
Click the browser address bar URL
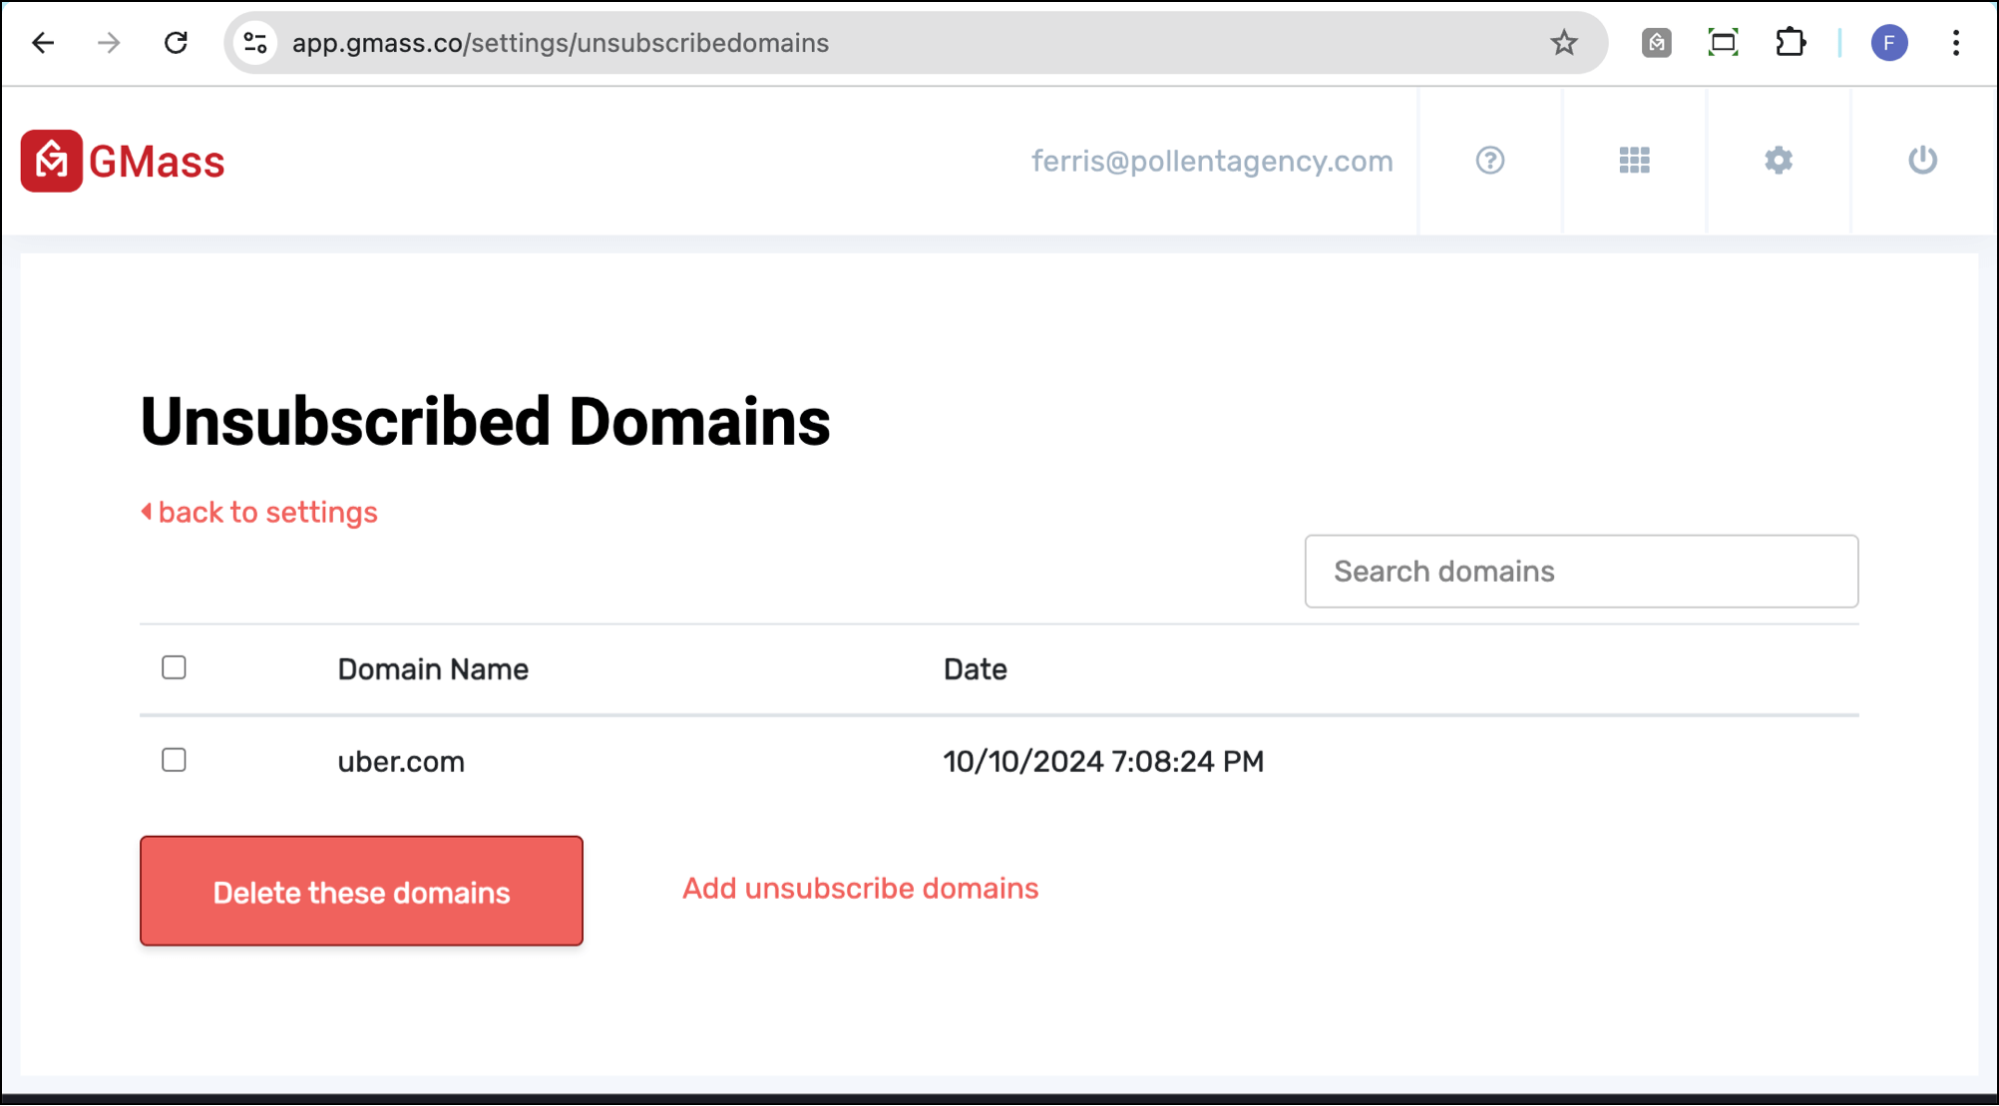pyautogui.click(x=560, y=43)
